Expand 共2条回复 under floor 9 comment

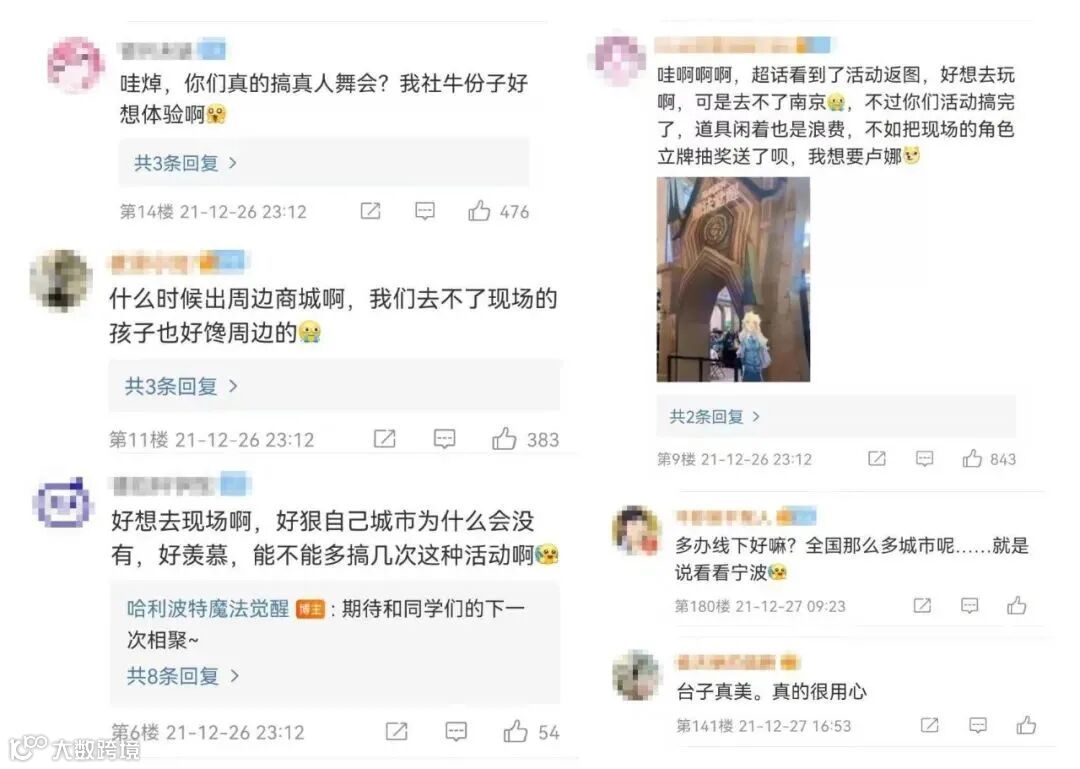coord(715,416)
